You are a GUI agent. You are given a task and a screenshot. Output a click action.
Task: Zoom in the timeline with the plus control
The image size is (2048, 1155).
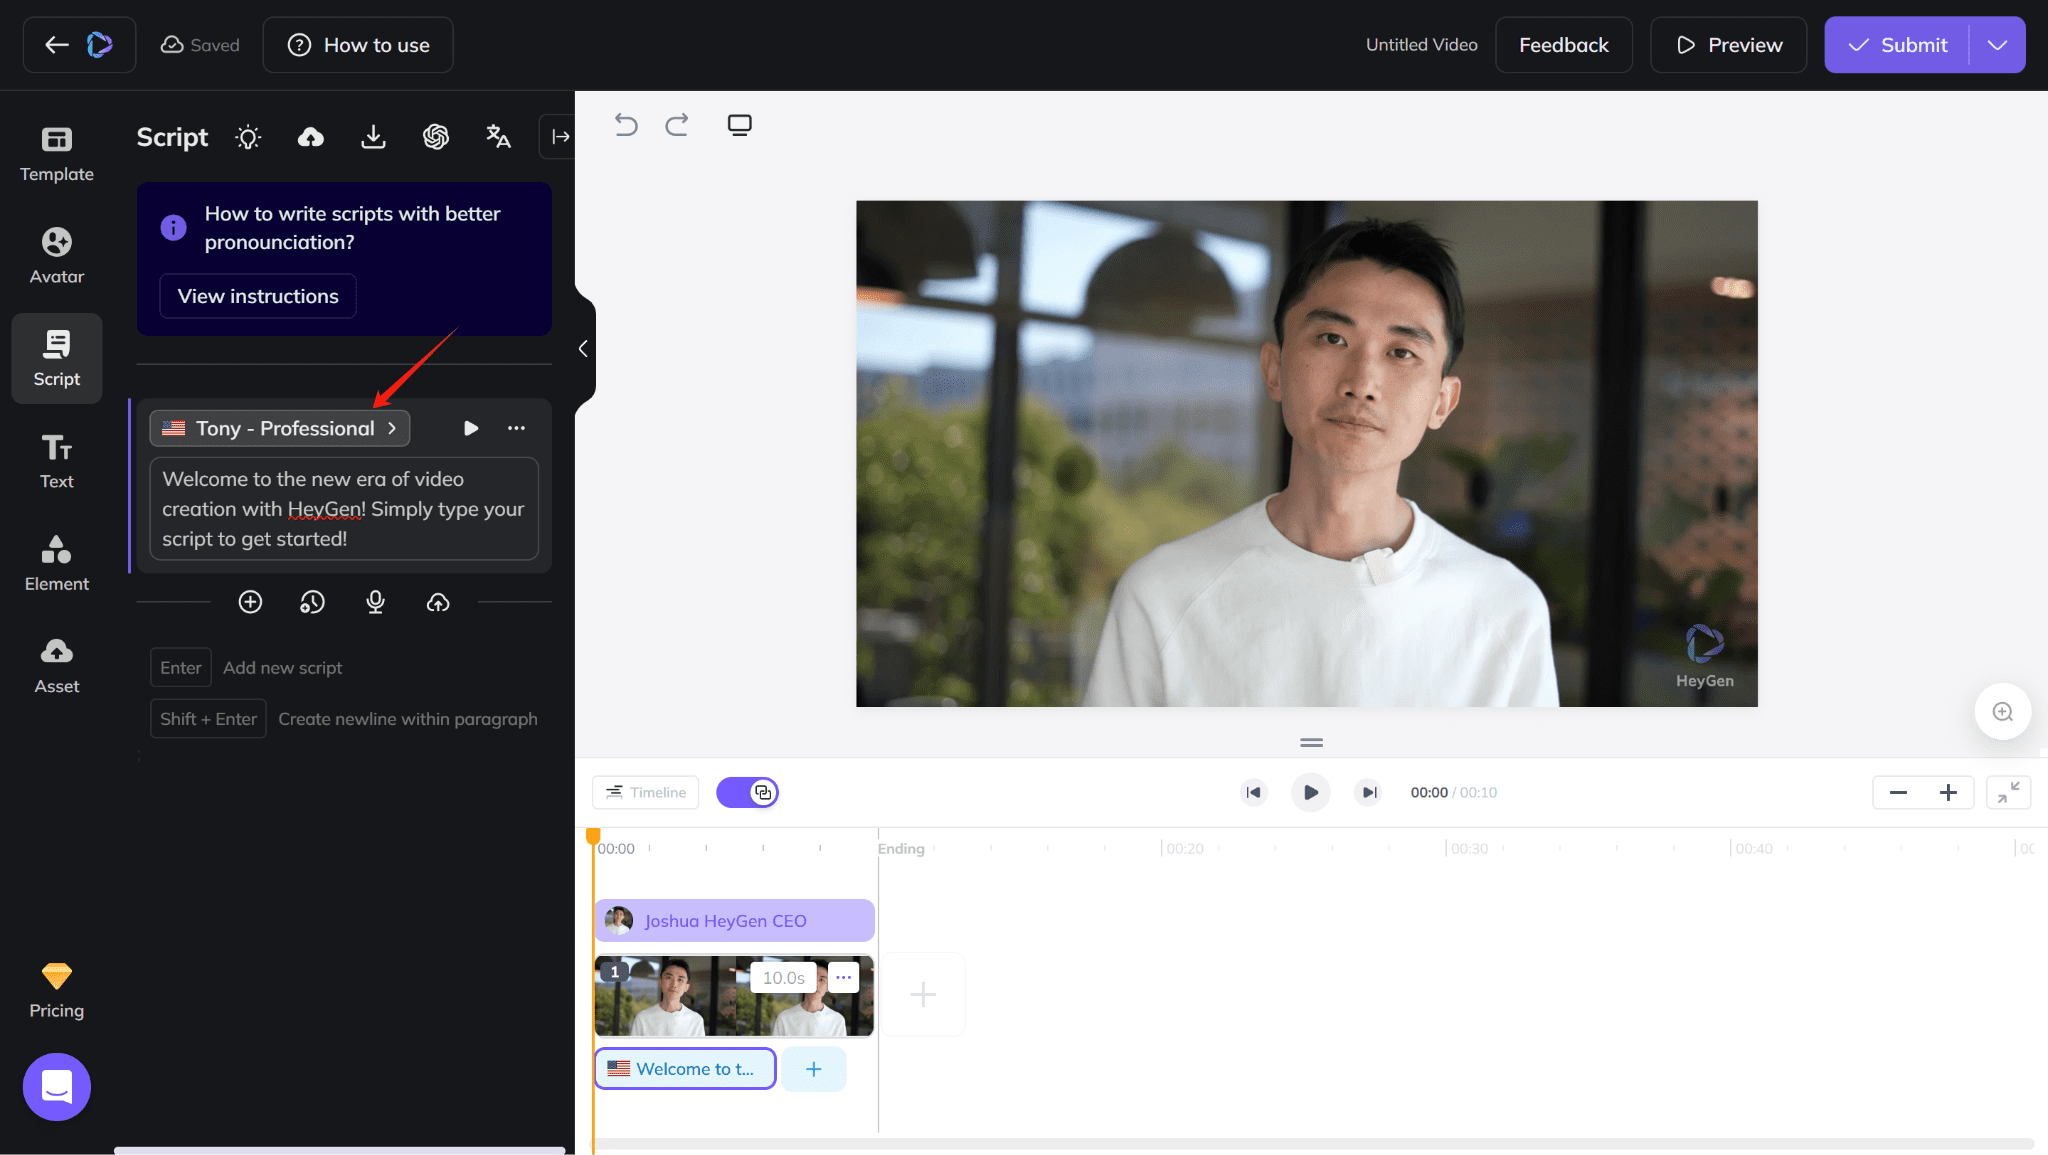pyautogui.click(x=1948, y=792)
